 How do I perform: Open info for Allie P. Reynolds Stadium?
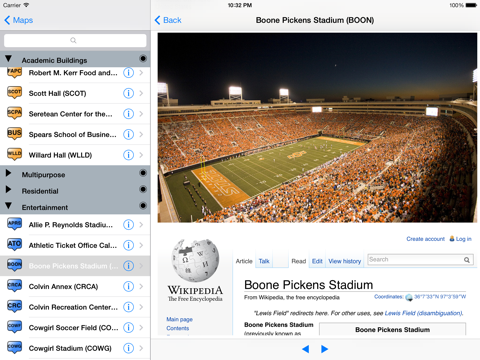[x=128, y=225]
